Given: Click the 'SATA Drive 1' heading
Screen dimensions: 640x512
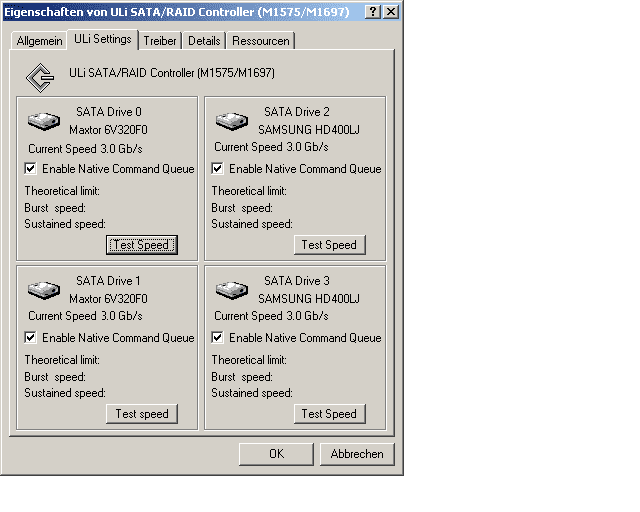Looking at the screenshot, I should pos(109,281).
